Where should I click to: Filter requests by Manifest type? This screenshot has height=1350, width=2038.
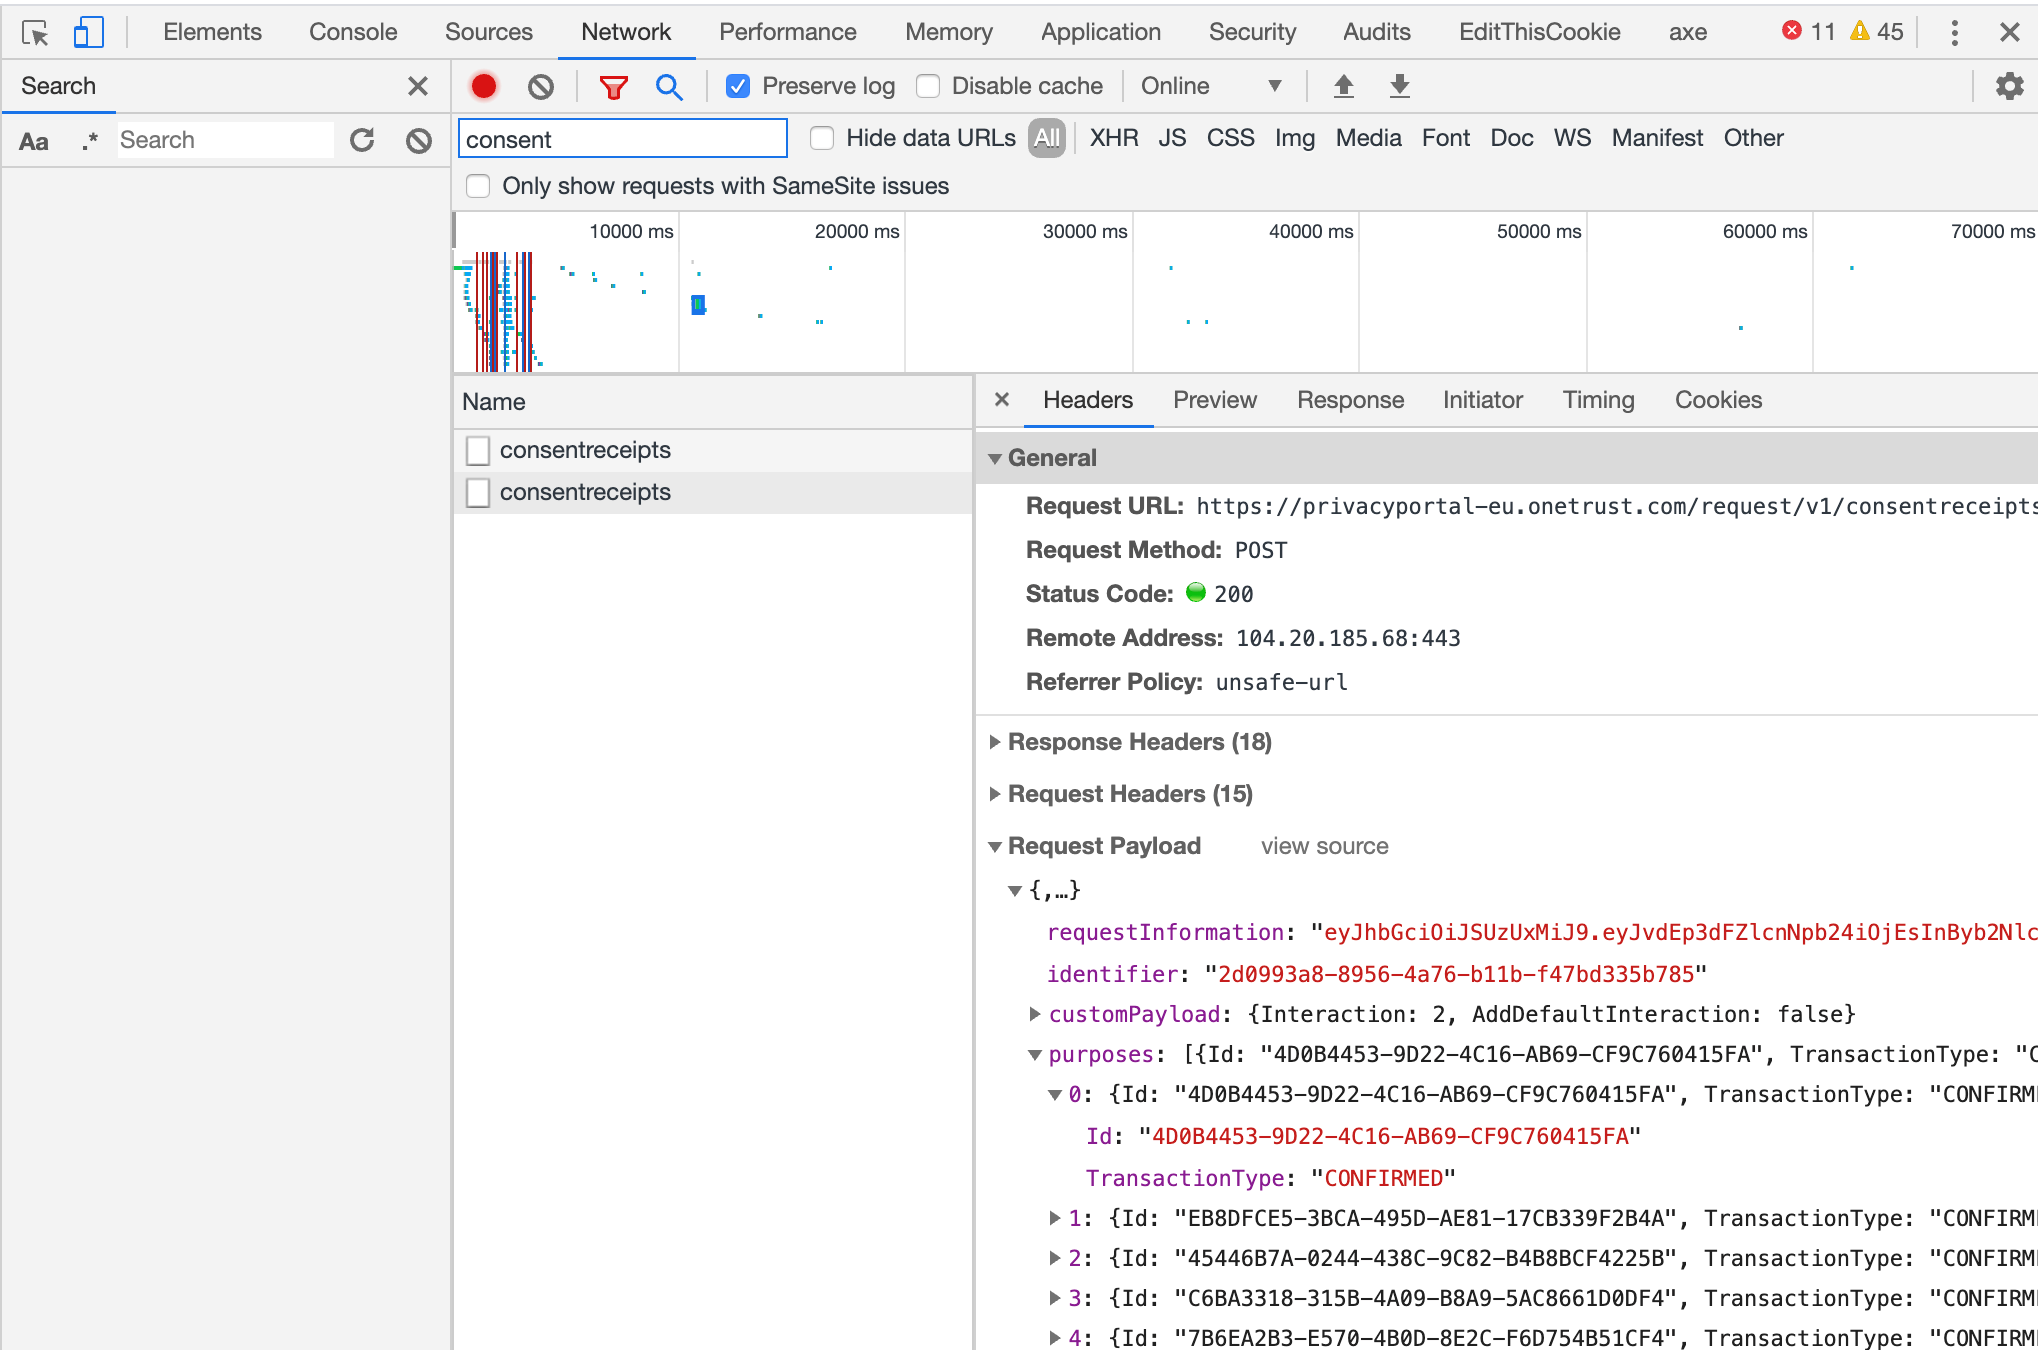(x=1656, y=138)
